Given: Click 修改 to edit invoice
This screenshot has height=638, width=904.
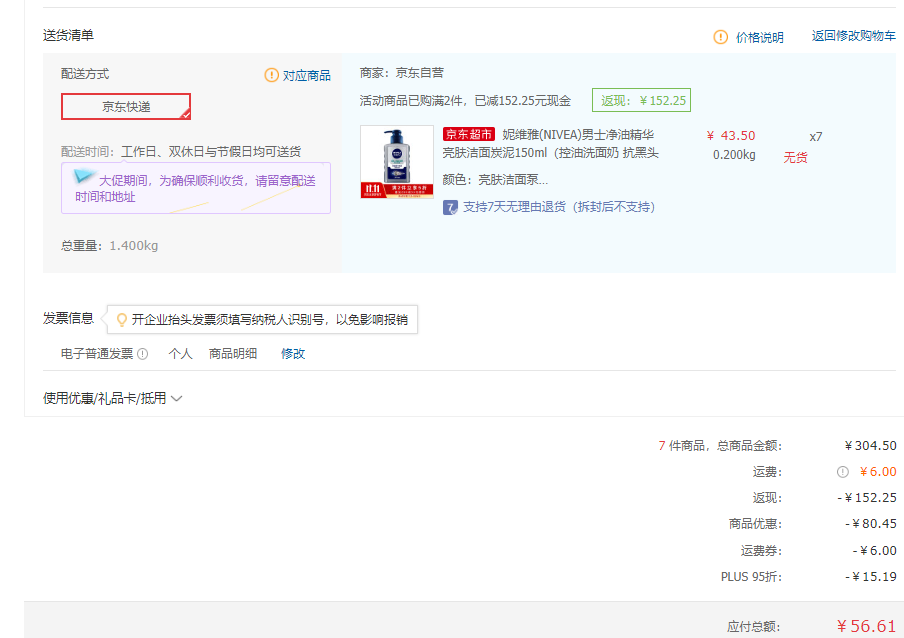Looking at the screenshot, I should point(293,354).
